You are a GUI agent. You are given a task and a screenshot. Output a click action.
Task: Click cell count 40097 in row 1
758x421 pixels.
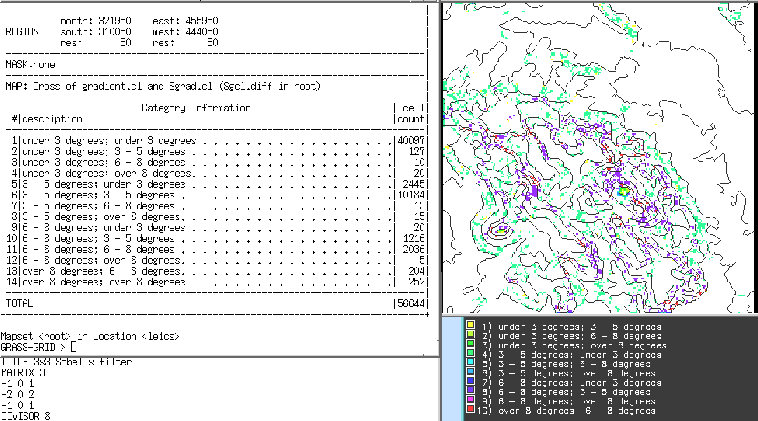pyautogui.click(x=410, y=141)
